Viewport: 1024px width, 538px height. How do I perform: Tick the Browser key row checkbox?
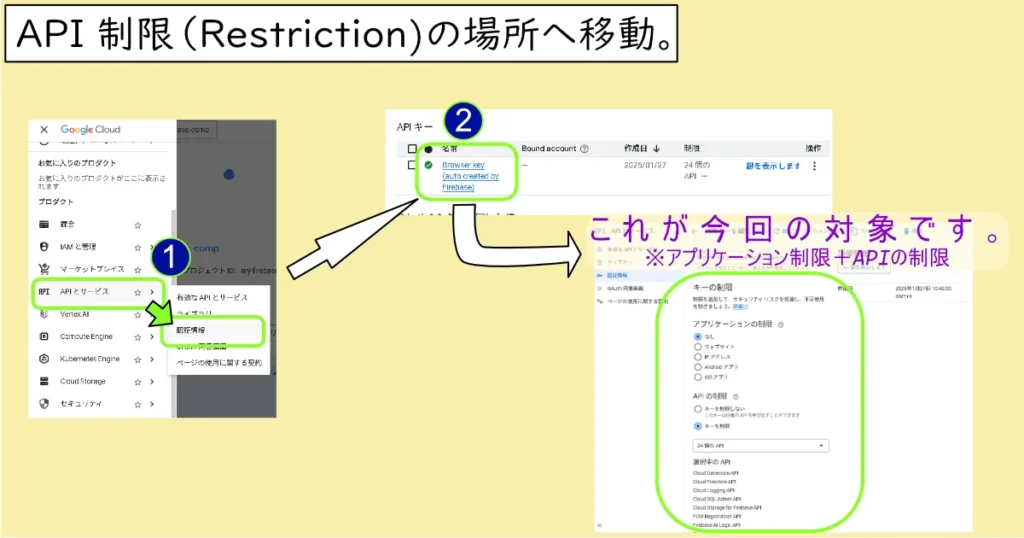[411, 165]
